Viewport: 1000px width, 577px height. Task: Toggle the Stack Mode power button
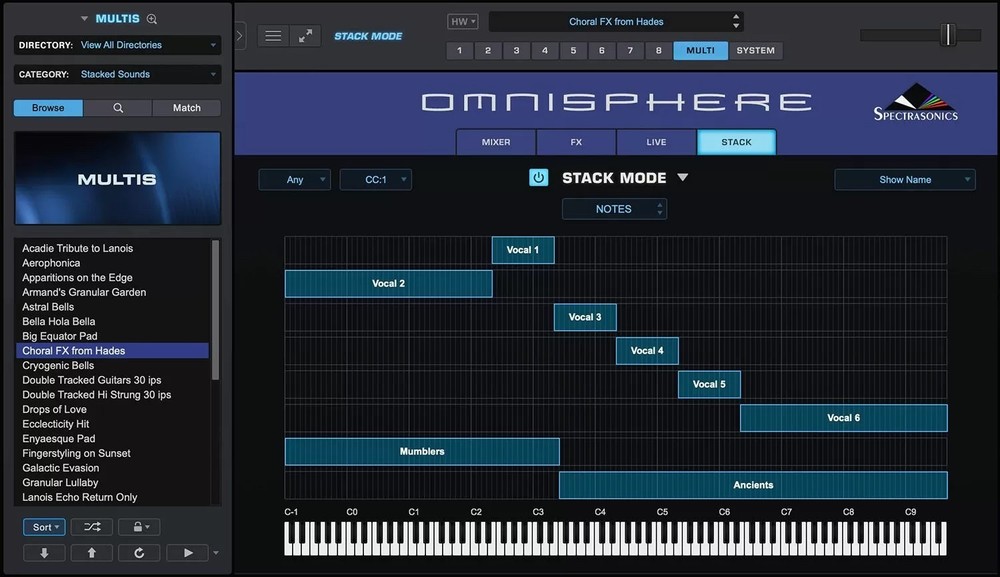coord(538,177)
